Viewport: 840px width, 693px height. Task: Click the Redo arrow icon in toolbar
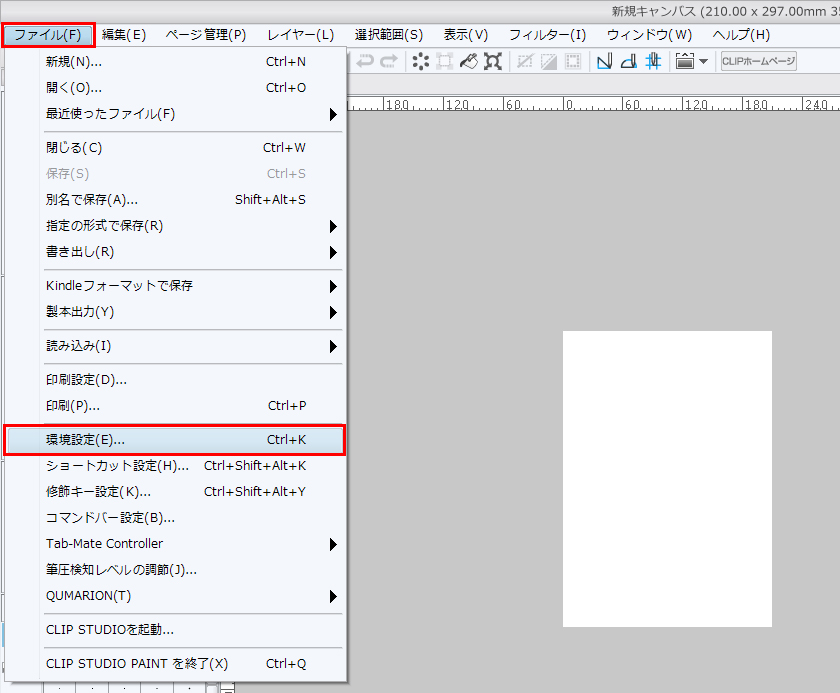pyautogui.click(x=388, y=62)
